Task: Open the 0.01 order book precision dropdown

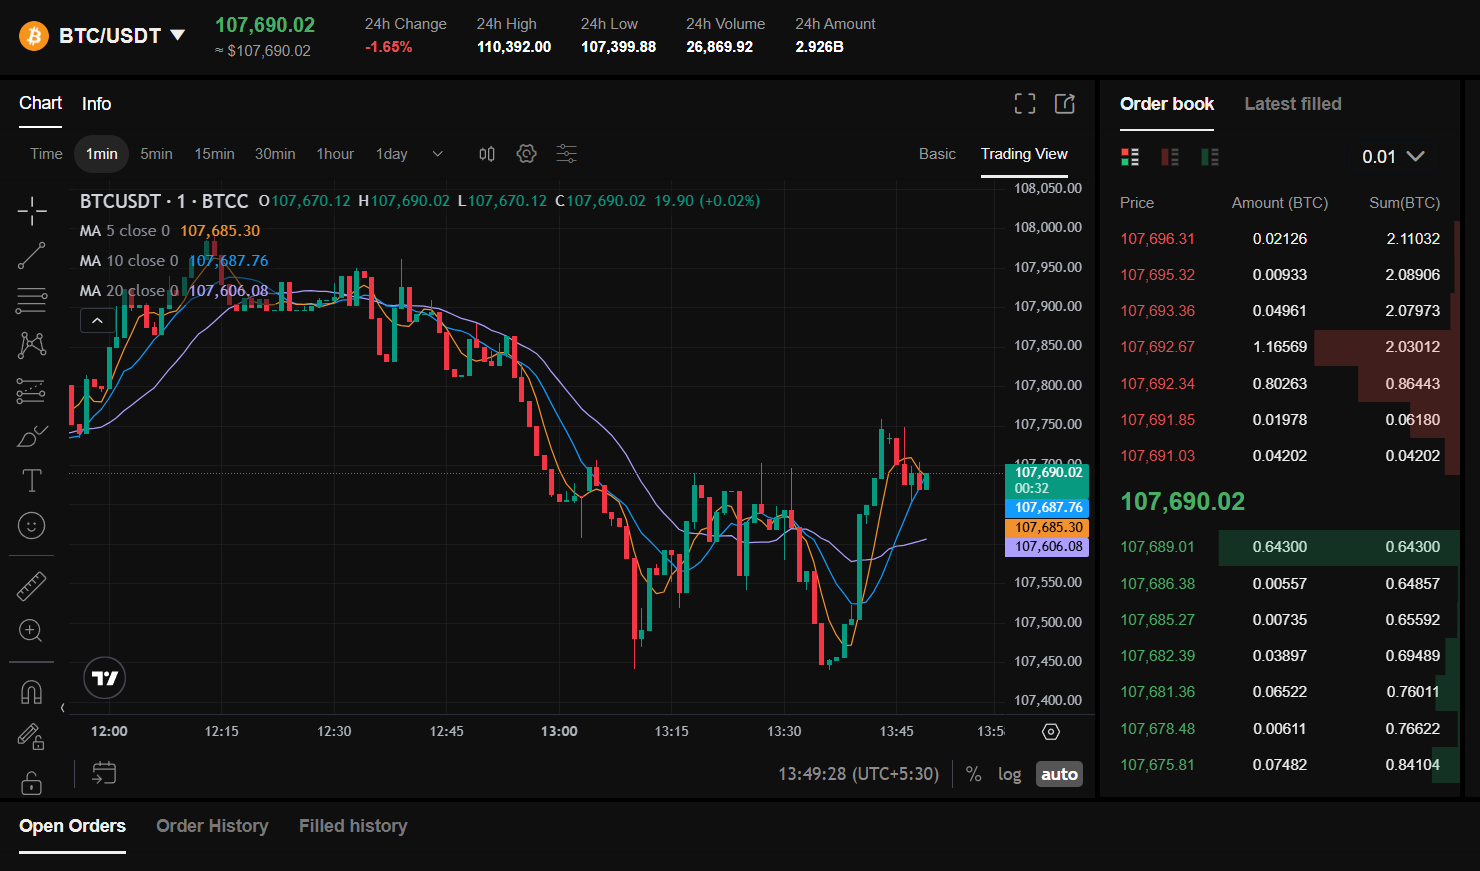Action: [1394, 156]
